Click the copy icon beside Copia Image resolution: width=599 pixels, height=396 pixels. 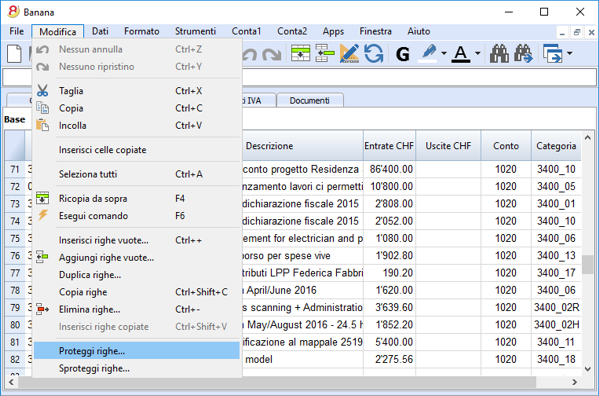[x=42, y=108]
